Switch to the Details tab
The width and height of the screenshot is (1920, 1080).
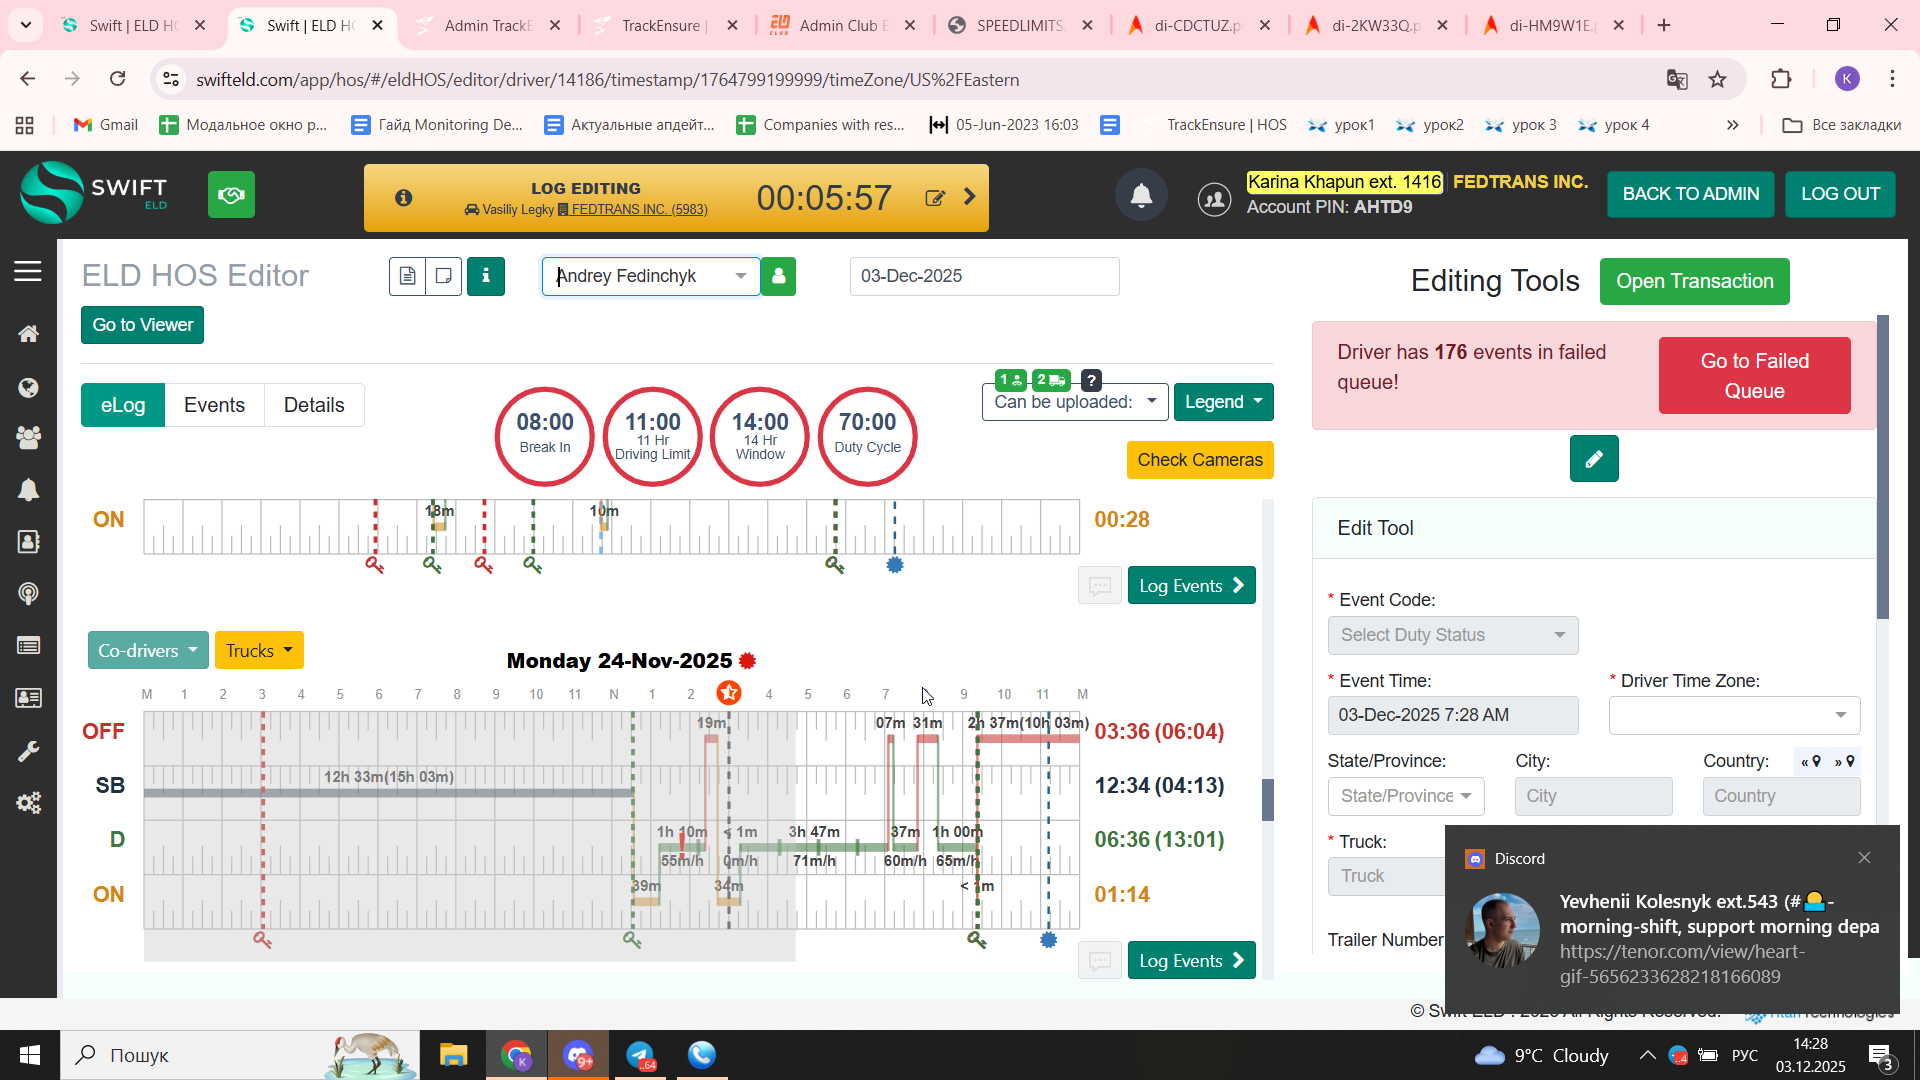click(314, 405)
